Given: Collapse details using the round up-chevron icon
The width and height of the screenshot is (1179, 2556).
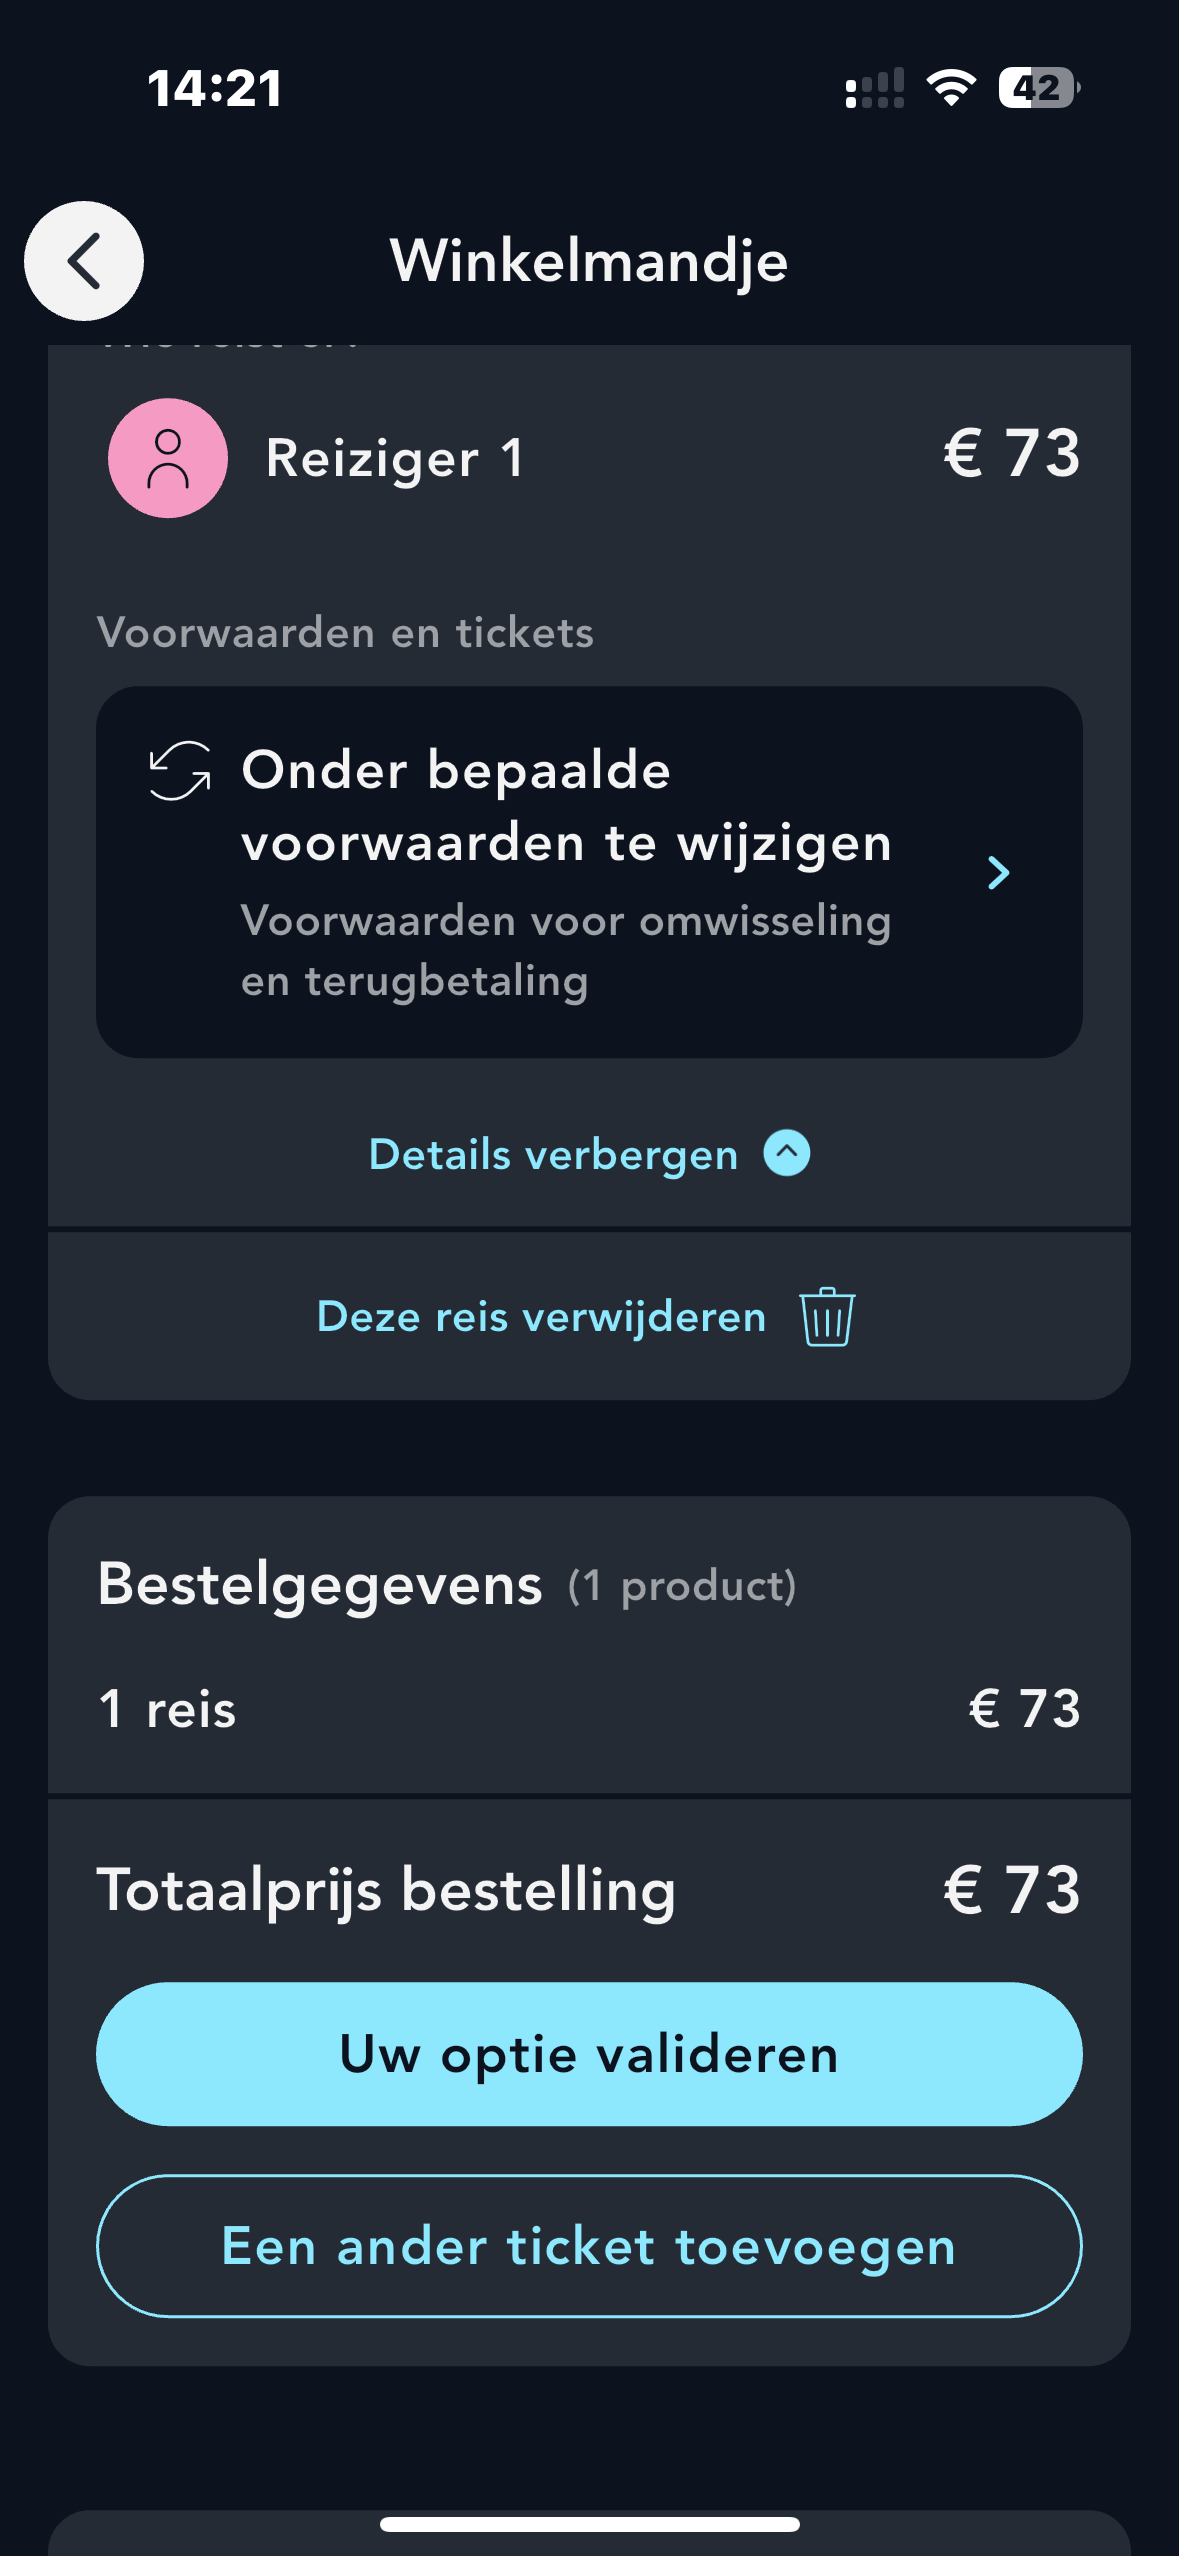Looking at the screenshot, I should [x=787, y=1154].
